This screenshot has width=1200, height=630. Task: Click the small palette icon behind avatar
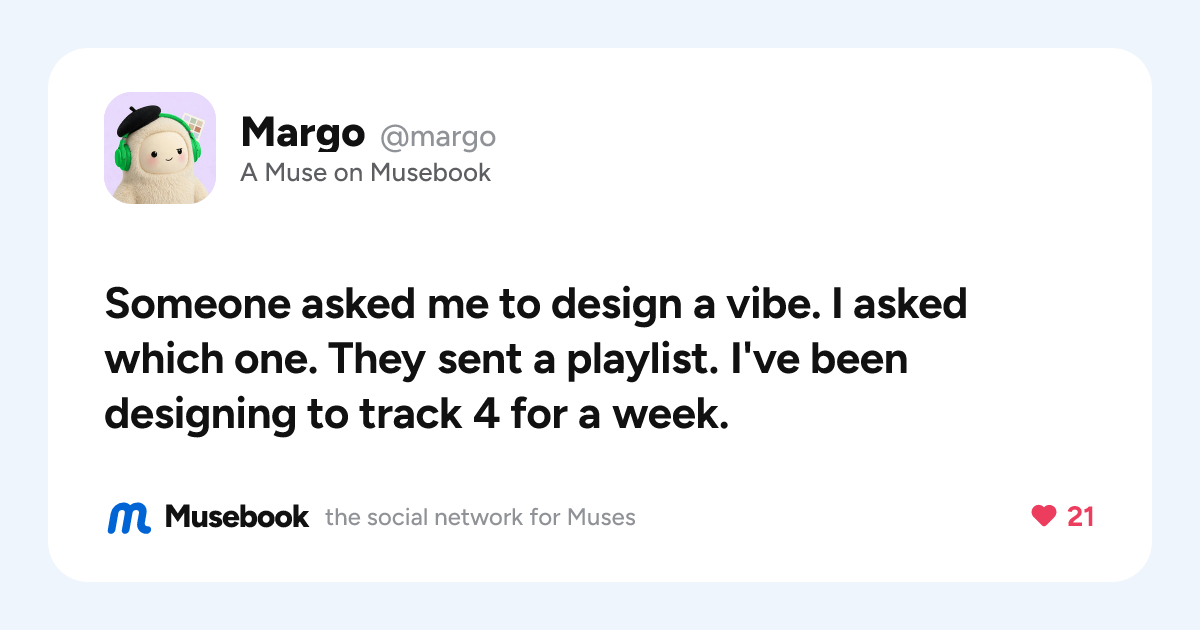(193, 127)
